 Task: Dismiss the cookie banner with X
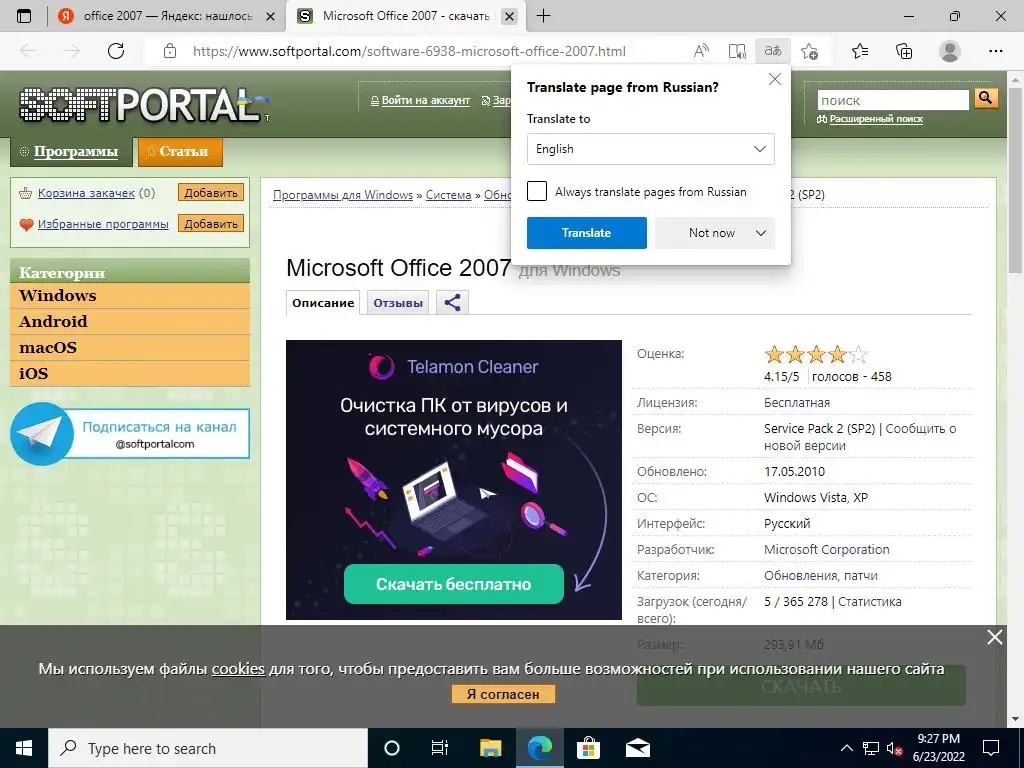click(x=995, y=637)
